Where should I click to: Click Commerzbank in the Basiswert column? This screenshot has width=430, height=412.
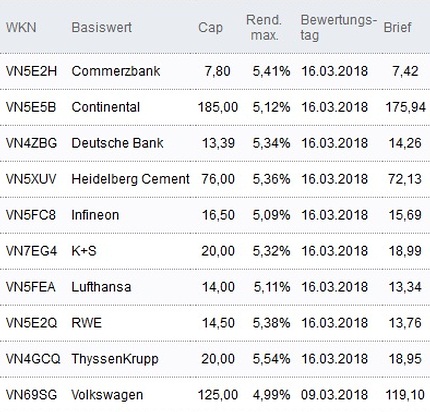116,71
